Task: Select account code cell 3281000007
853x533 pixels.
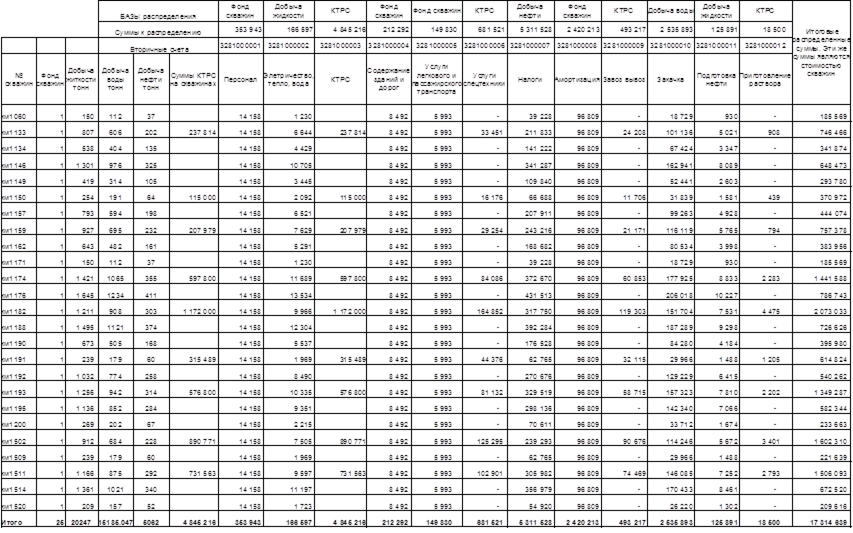Action: coord(530,46)
